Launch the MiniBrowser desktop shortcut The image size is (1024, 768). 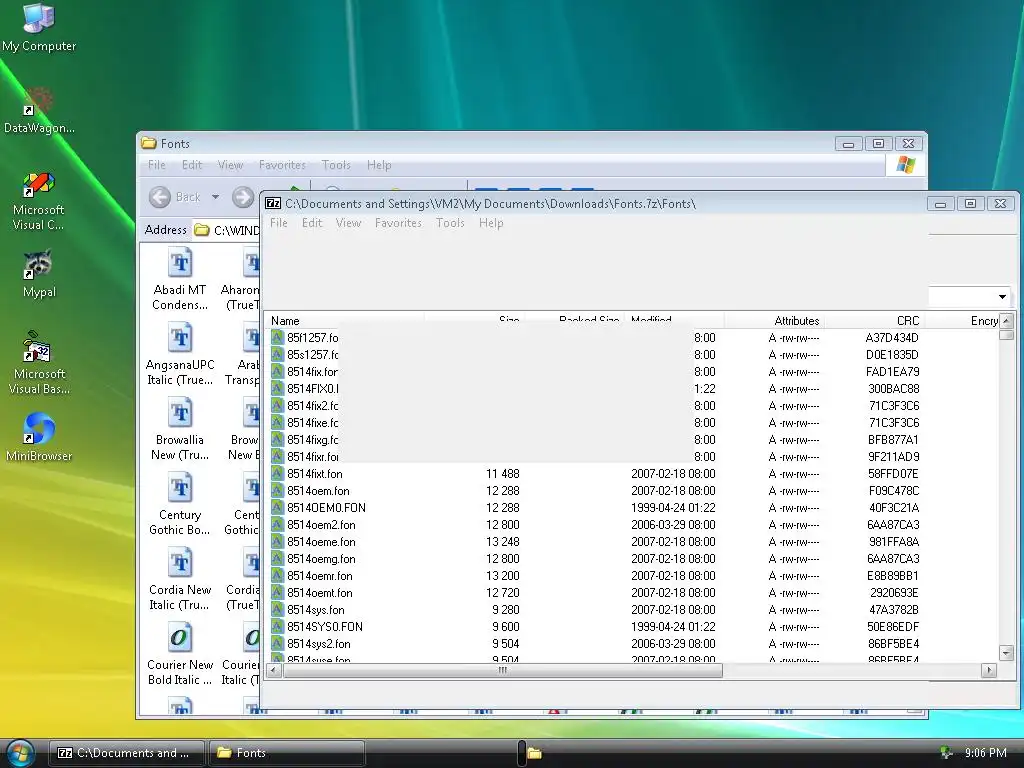point(39,436)
